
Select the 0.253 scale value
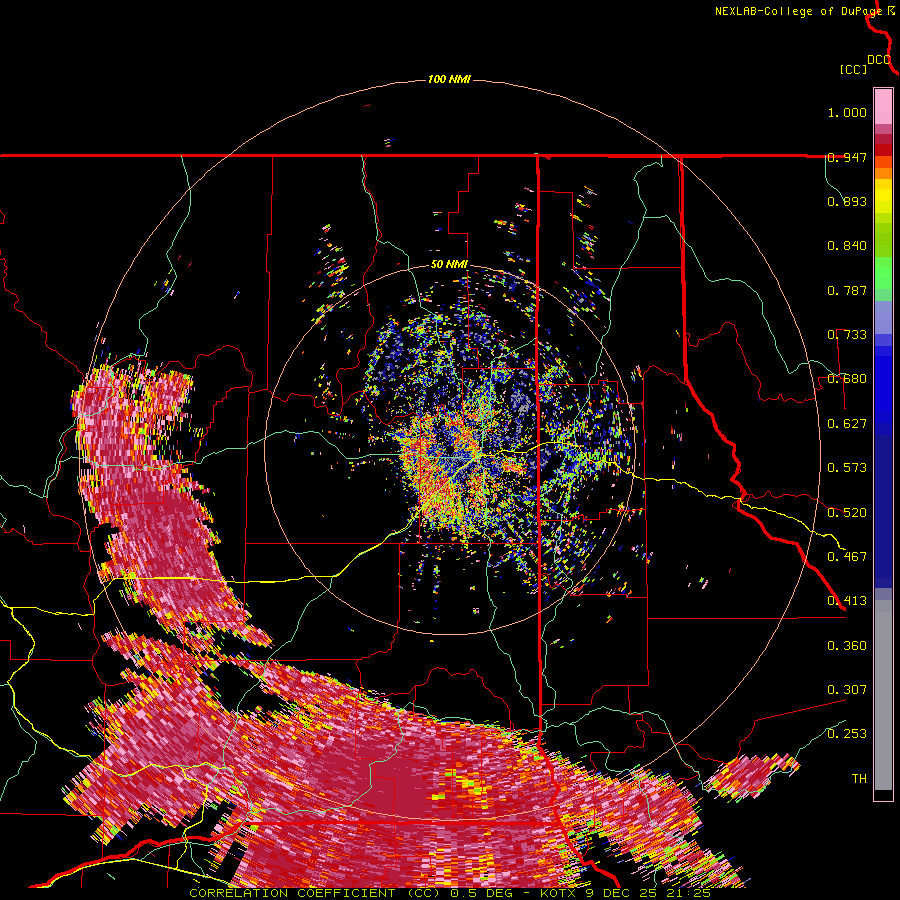click(847, 734)
